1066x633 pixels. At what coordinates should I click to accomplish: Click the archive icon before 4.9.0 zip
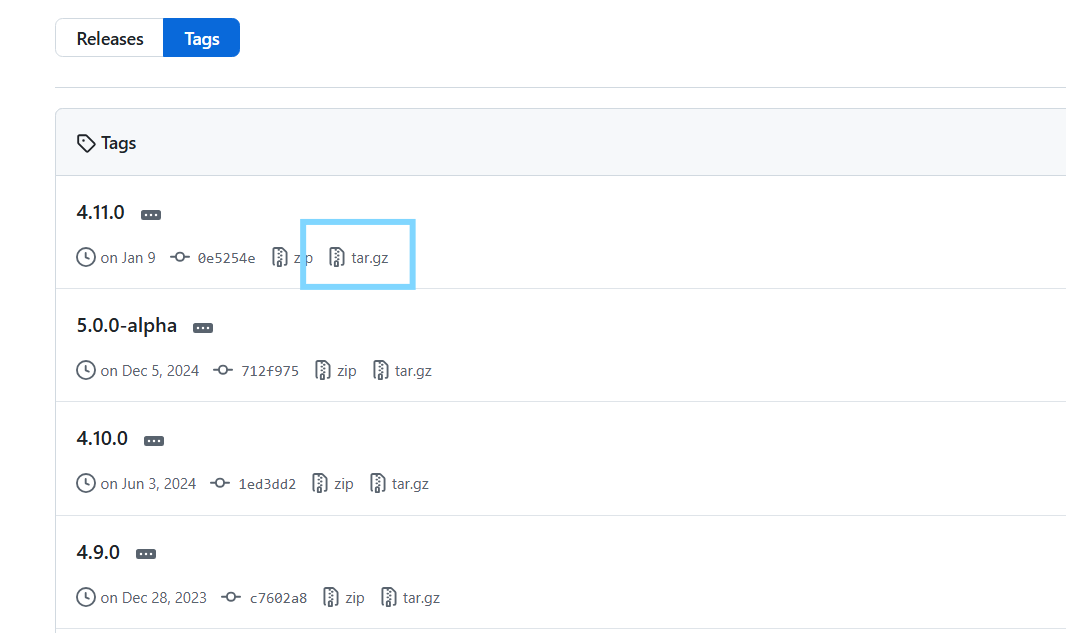[x=331, y=597]
